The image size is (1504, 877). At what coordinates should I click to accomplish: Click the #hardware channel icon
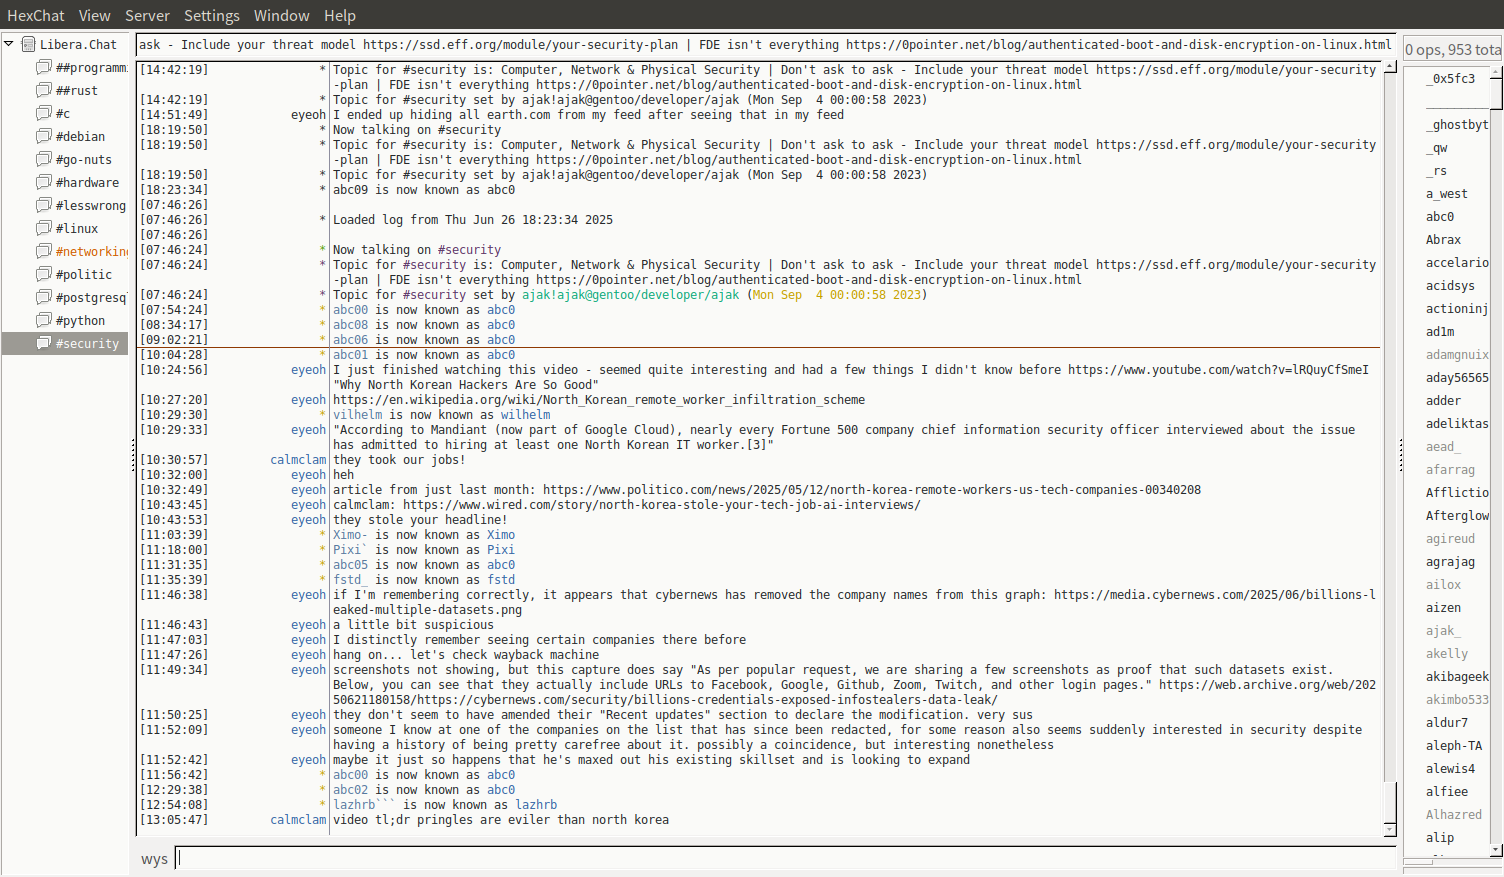click(44, 182)
